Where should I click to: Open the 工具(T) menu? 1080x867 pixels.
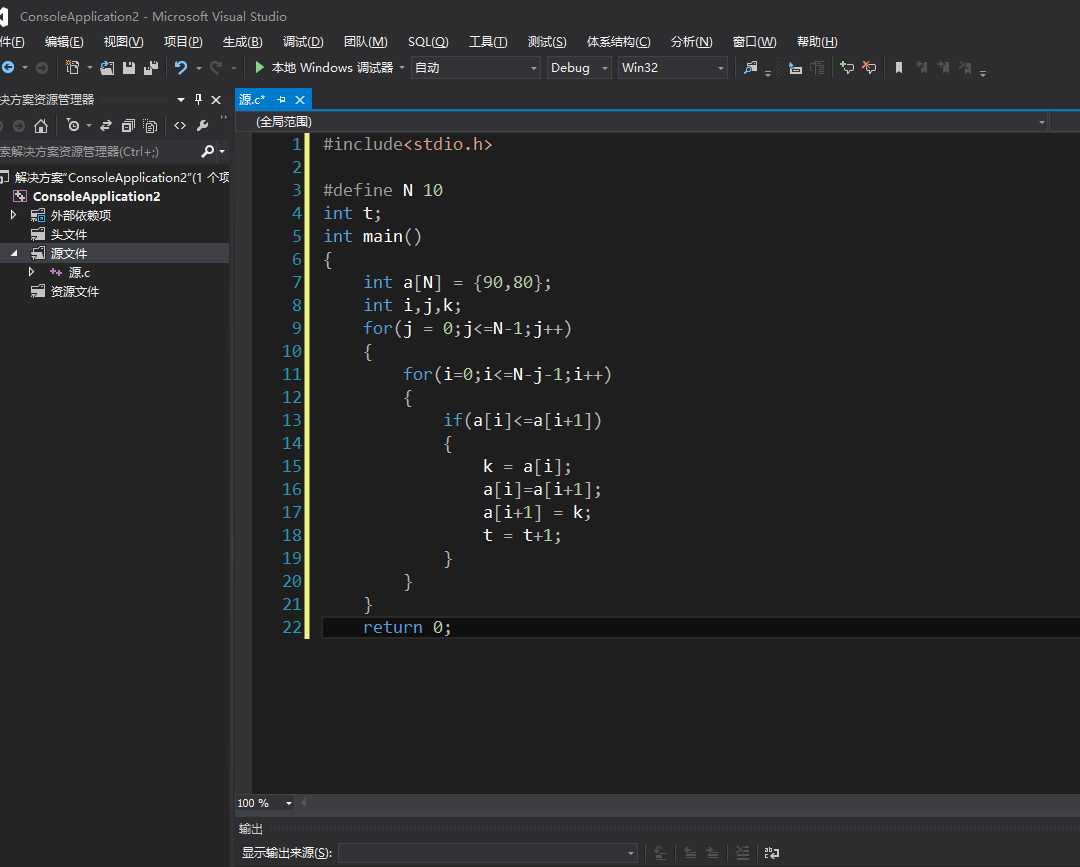tap(488, 42)
